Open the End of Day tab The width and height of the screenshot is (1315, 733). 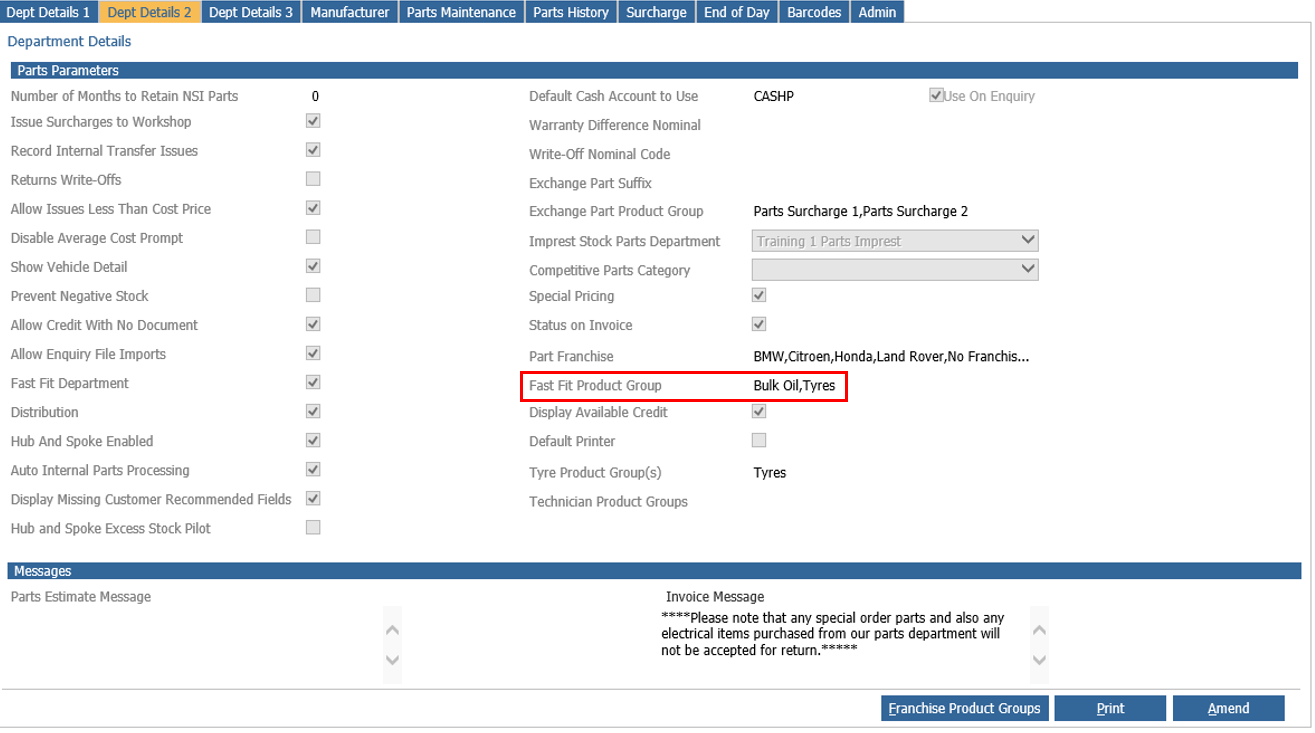pyautogui.click(x=736, y=12)
